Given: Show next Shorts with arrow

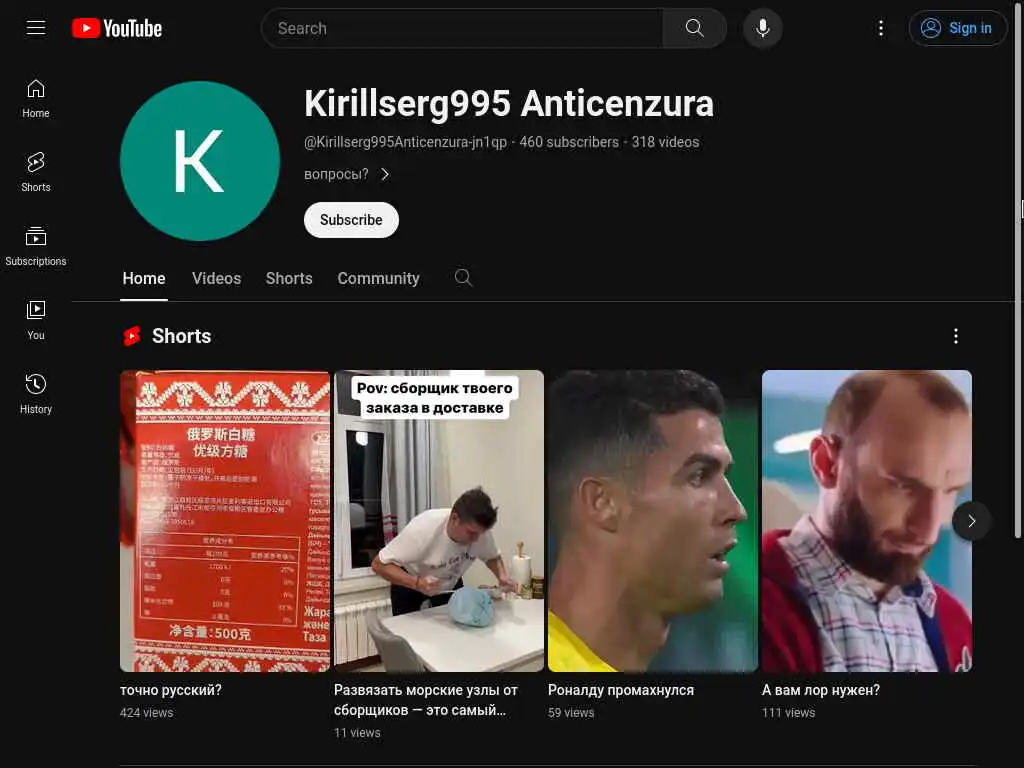Looking at the screenshot, I should pos(971,521).
